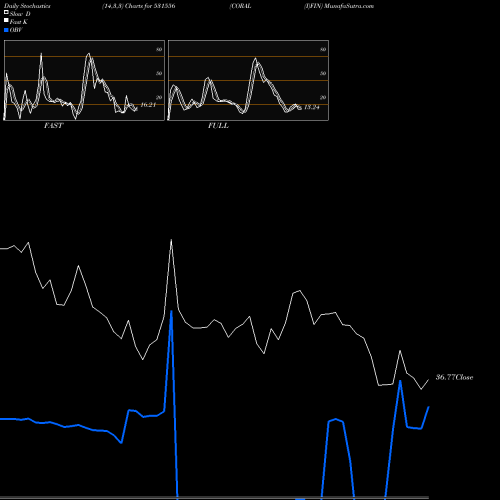The width and height of the screenshot is (500, 500).
Task: Click the 80 level label on FULL chart
Action: [x=323, y=49]
